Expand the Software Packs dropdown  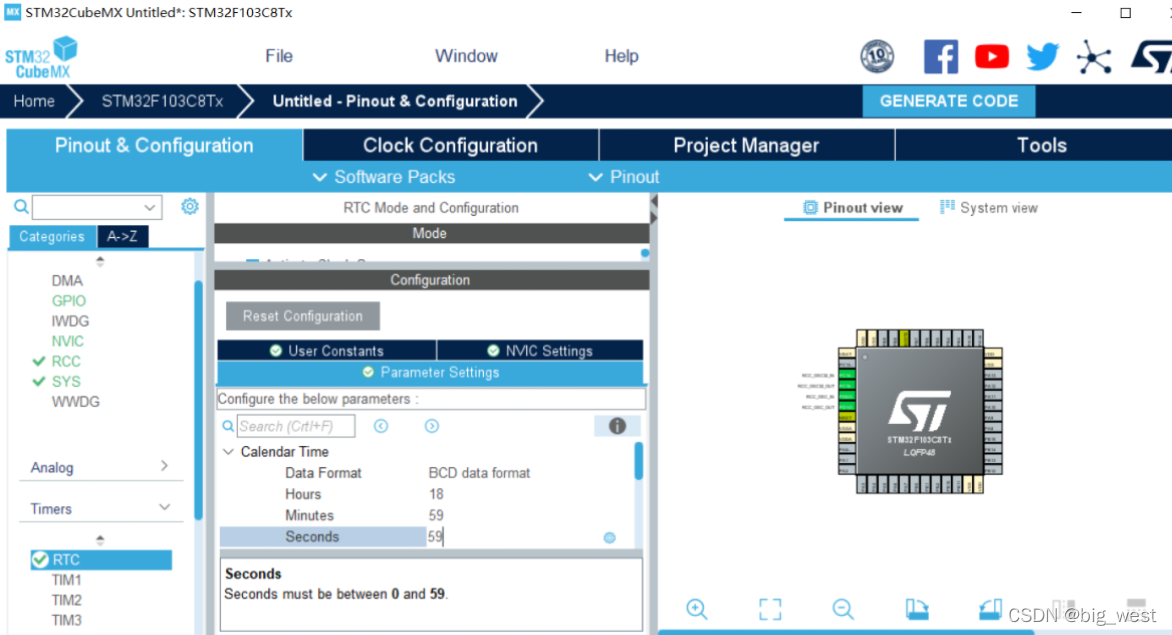[383, 177]
